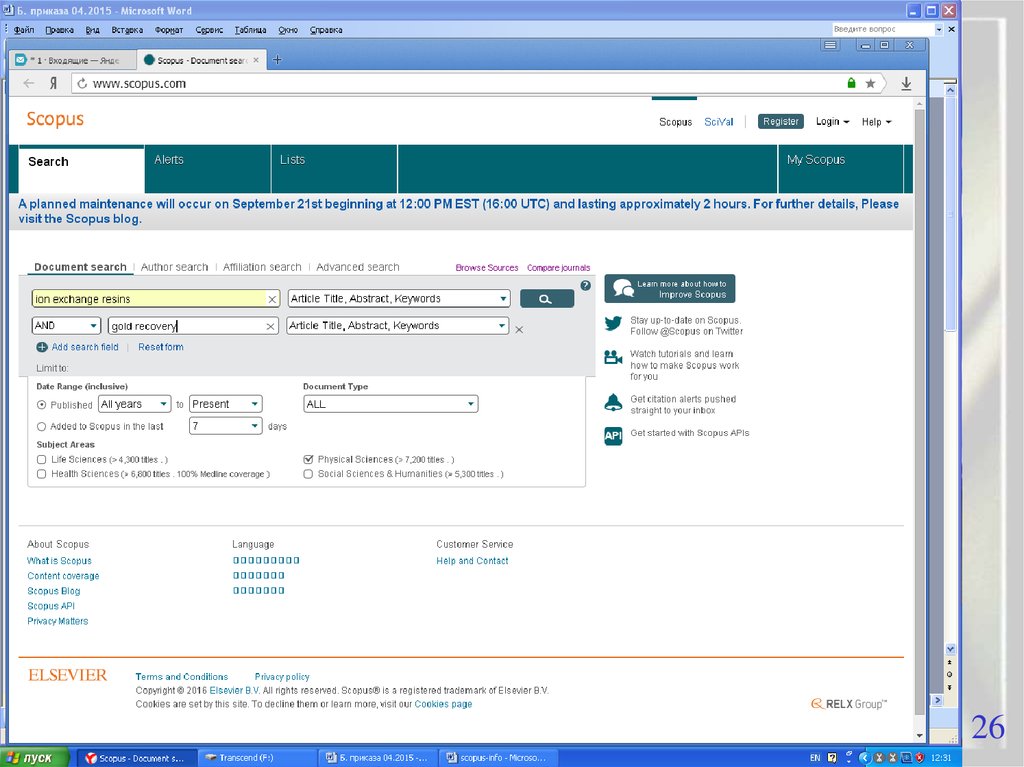Click 'Learn more about how to Improve Scopus'
The width and height of the screenshot is (1024, 767).
click(669, 289)
